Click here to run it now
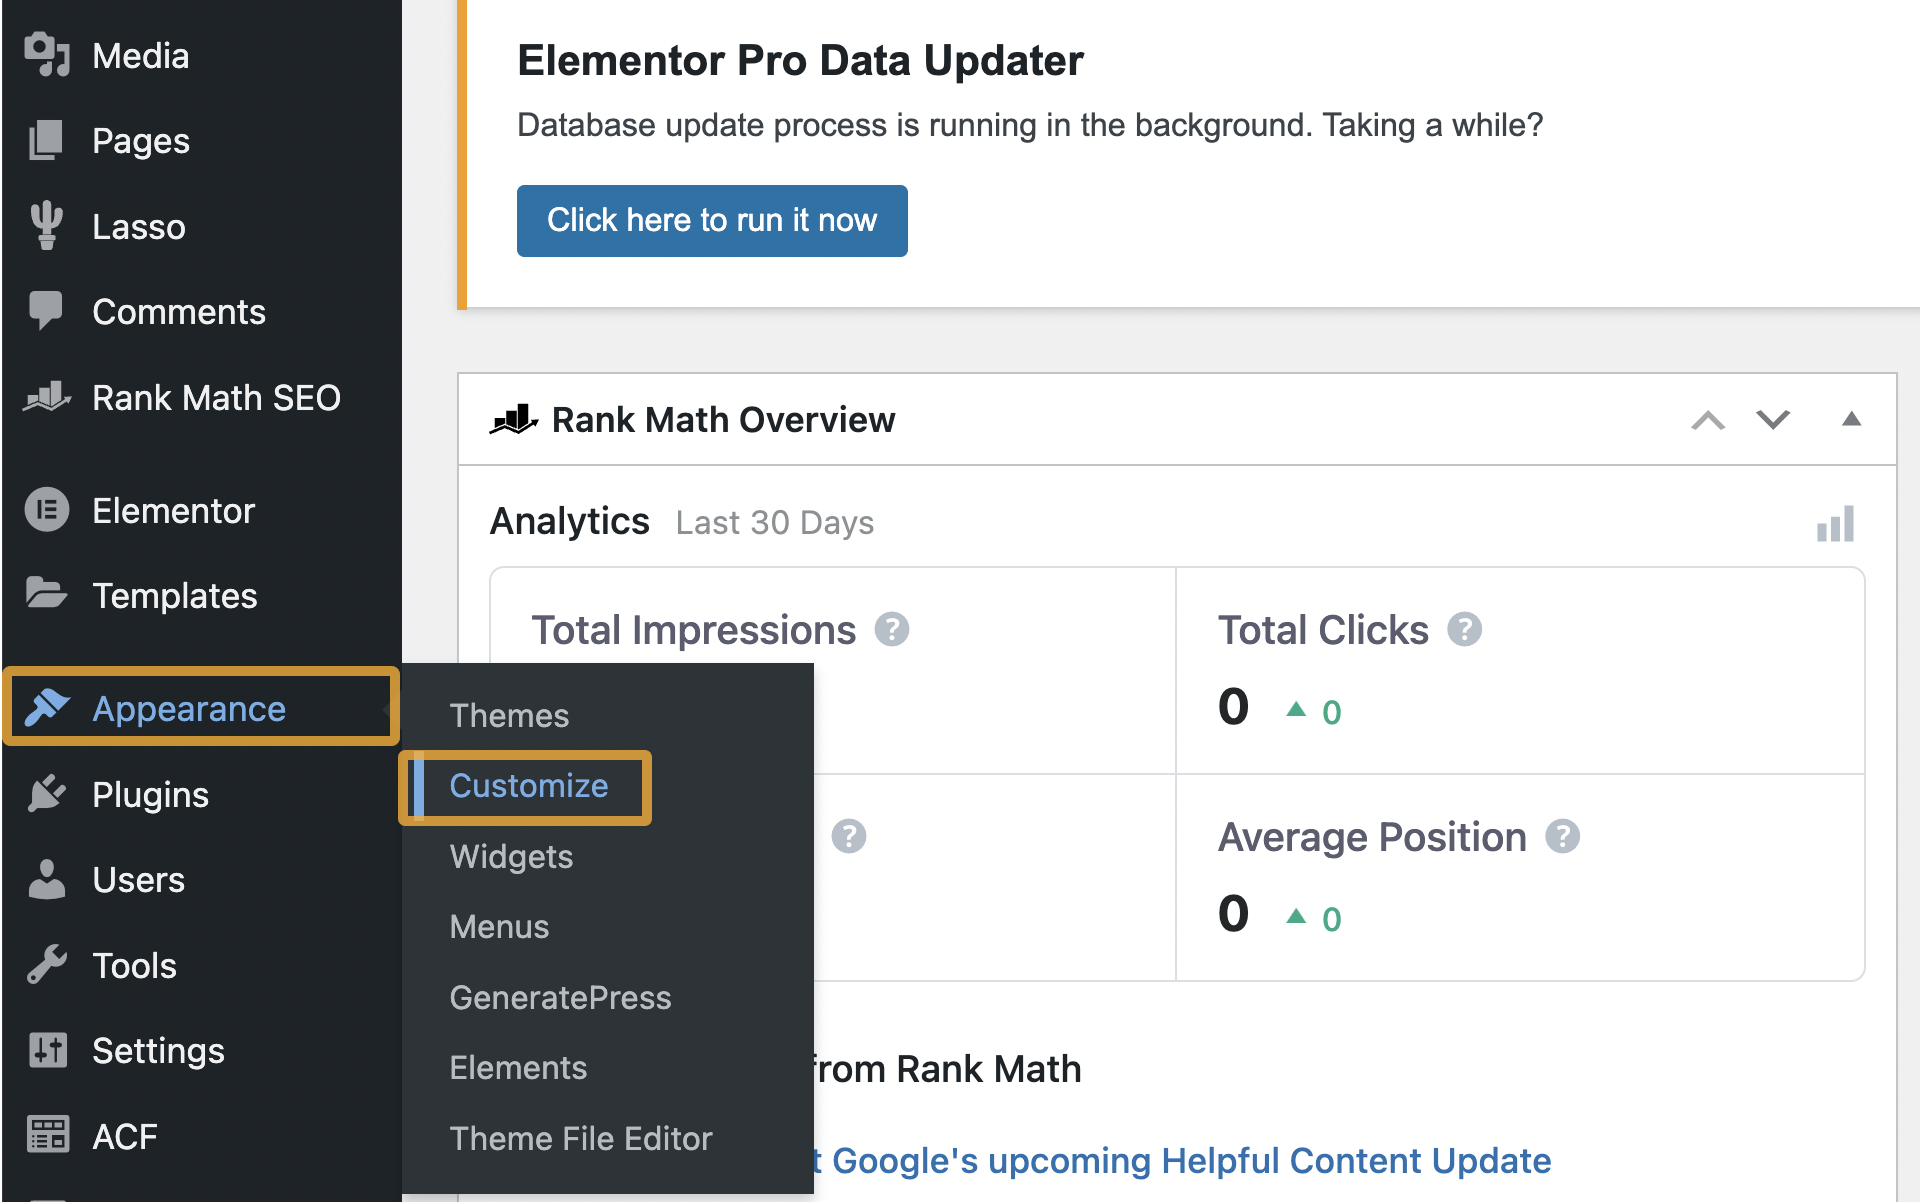This screenshot has width=1920, height=1202. click(x=712, y=220)
